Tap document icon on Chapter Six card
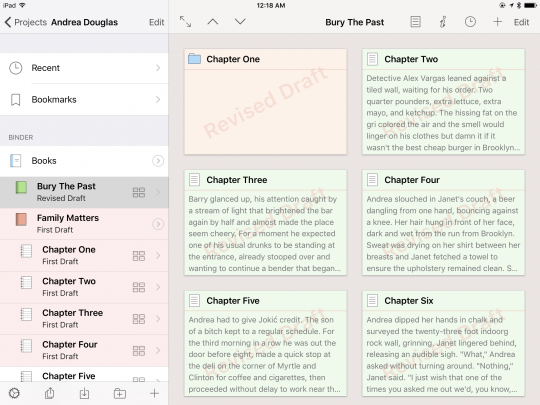 (372, 301)
